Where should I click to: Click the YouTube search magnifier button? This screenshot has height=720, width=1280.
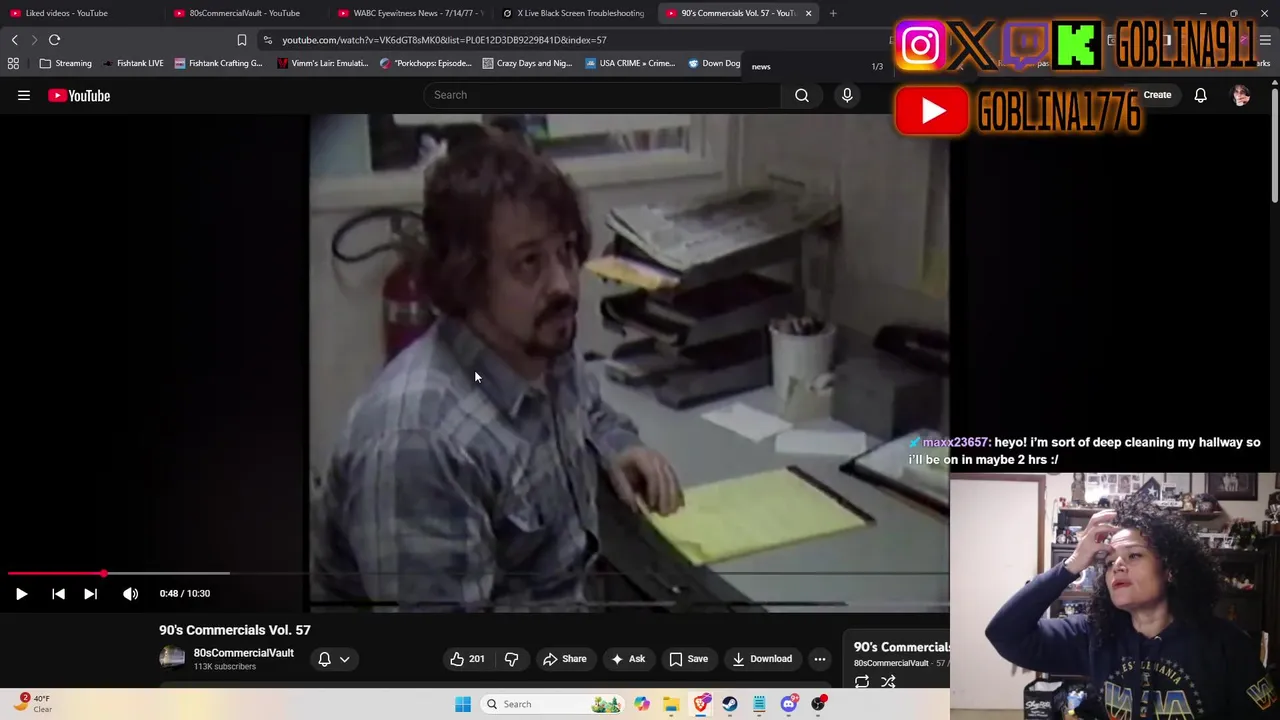coord(802,95)
